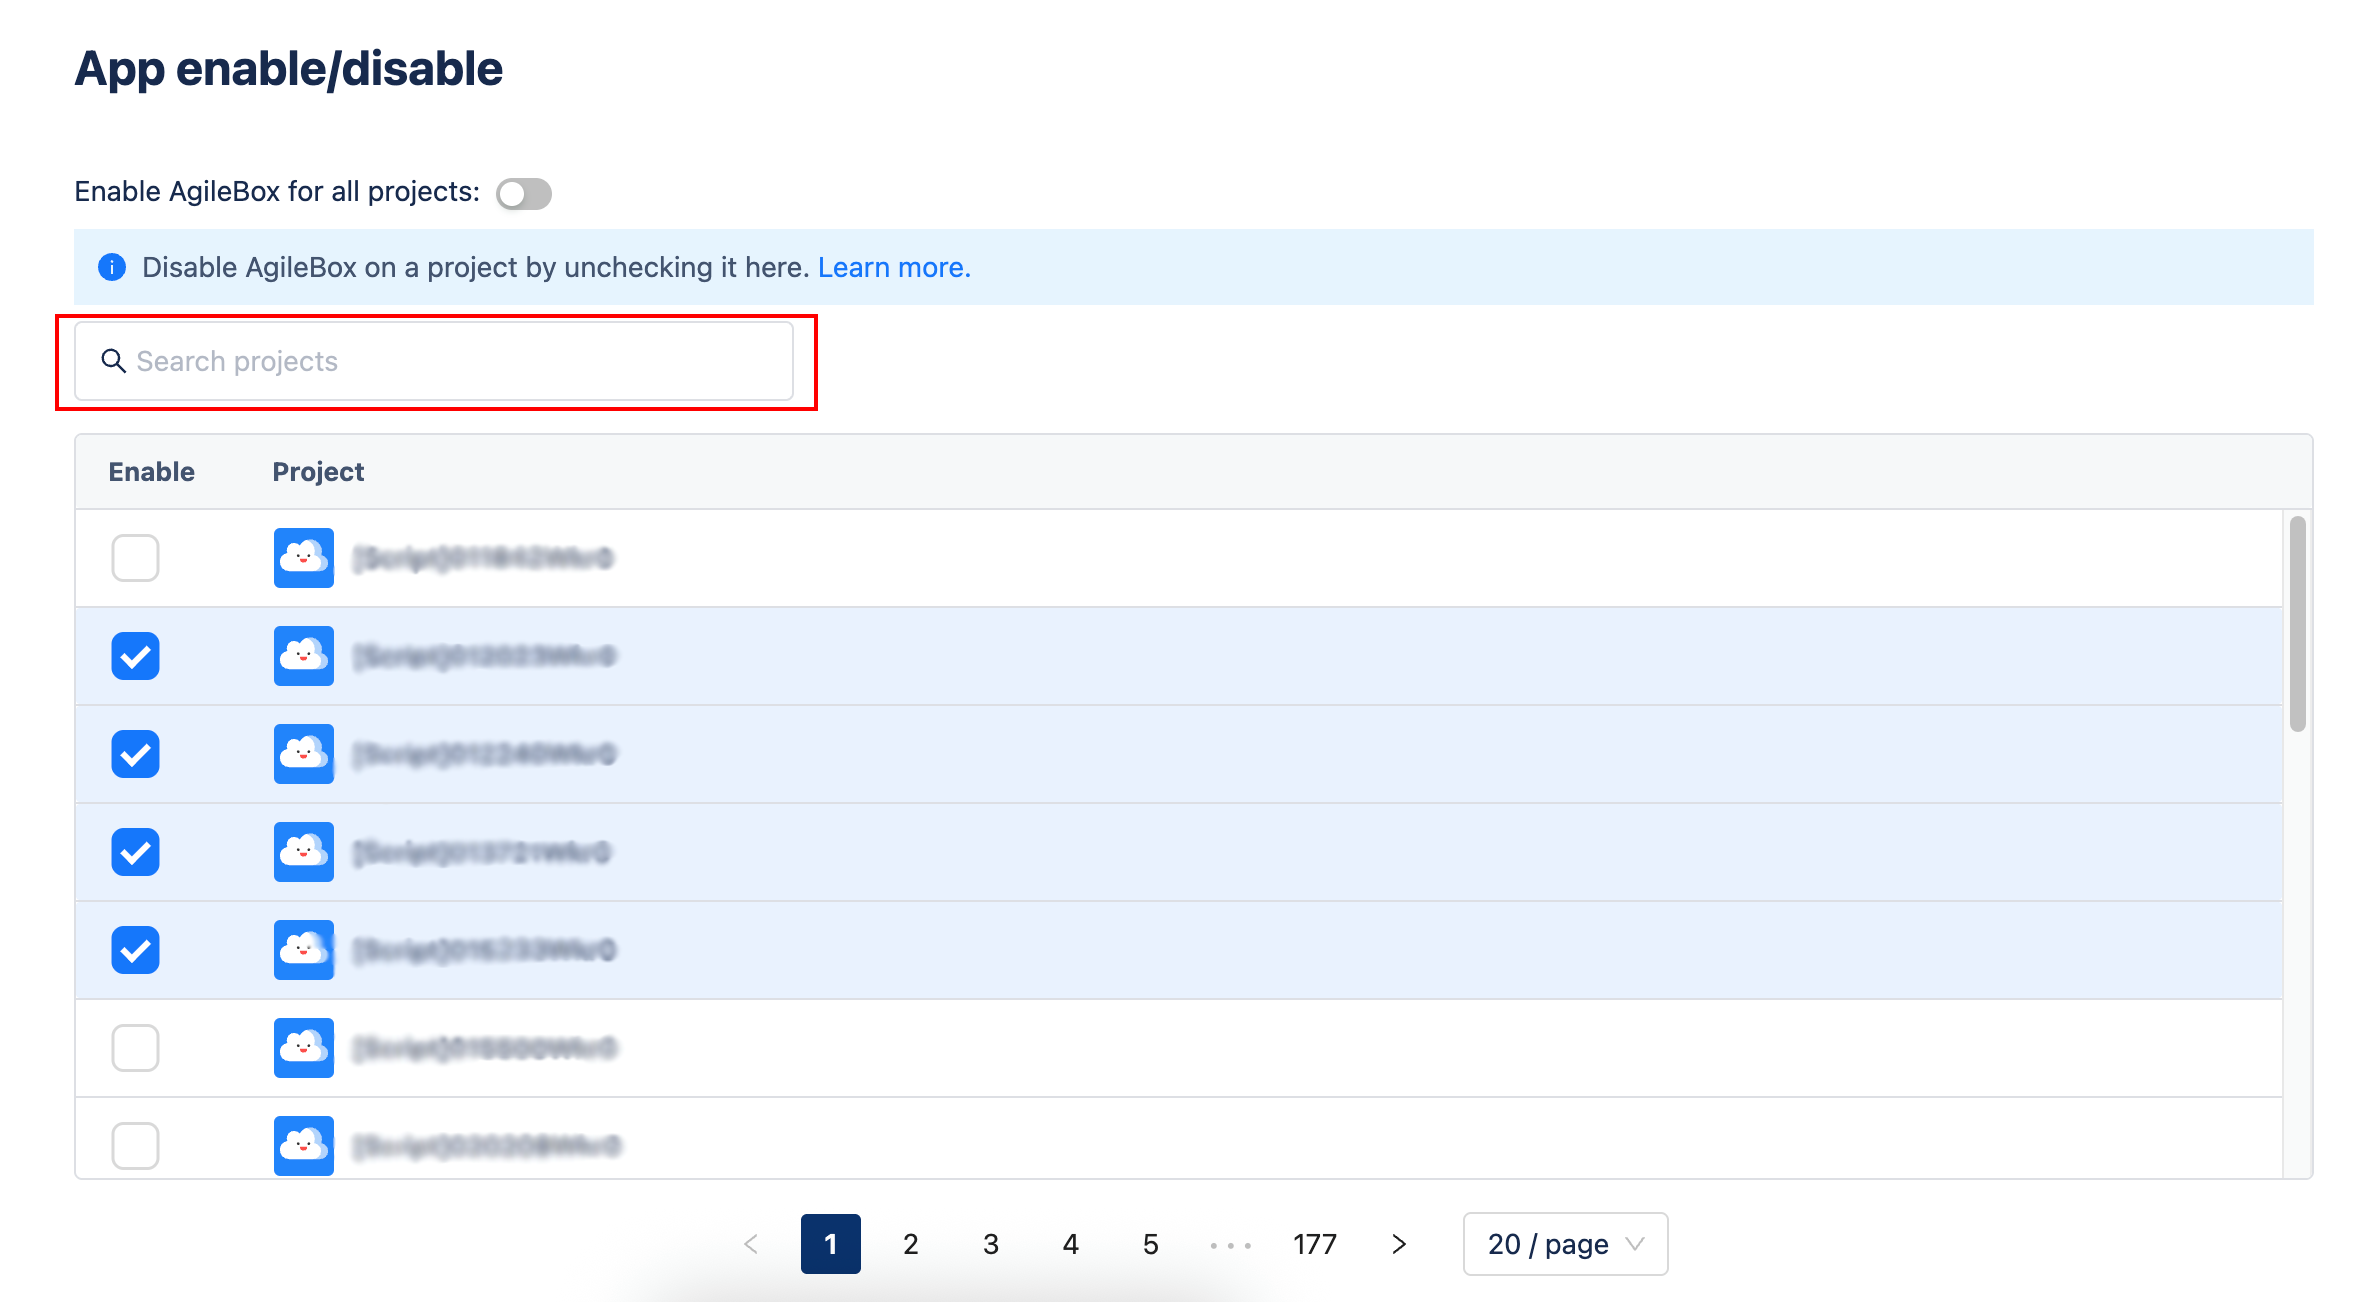
Task: Click the cloud avatar in fifth project row
Action: coord(304,949)
